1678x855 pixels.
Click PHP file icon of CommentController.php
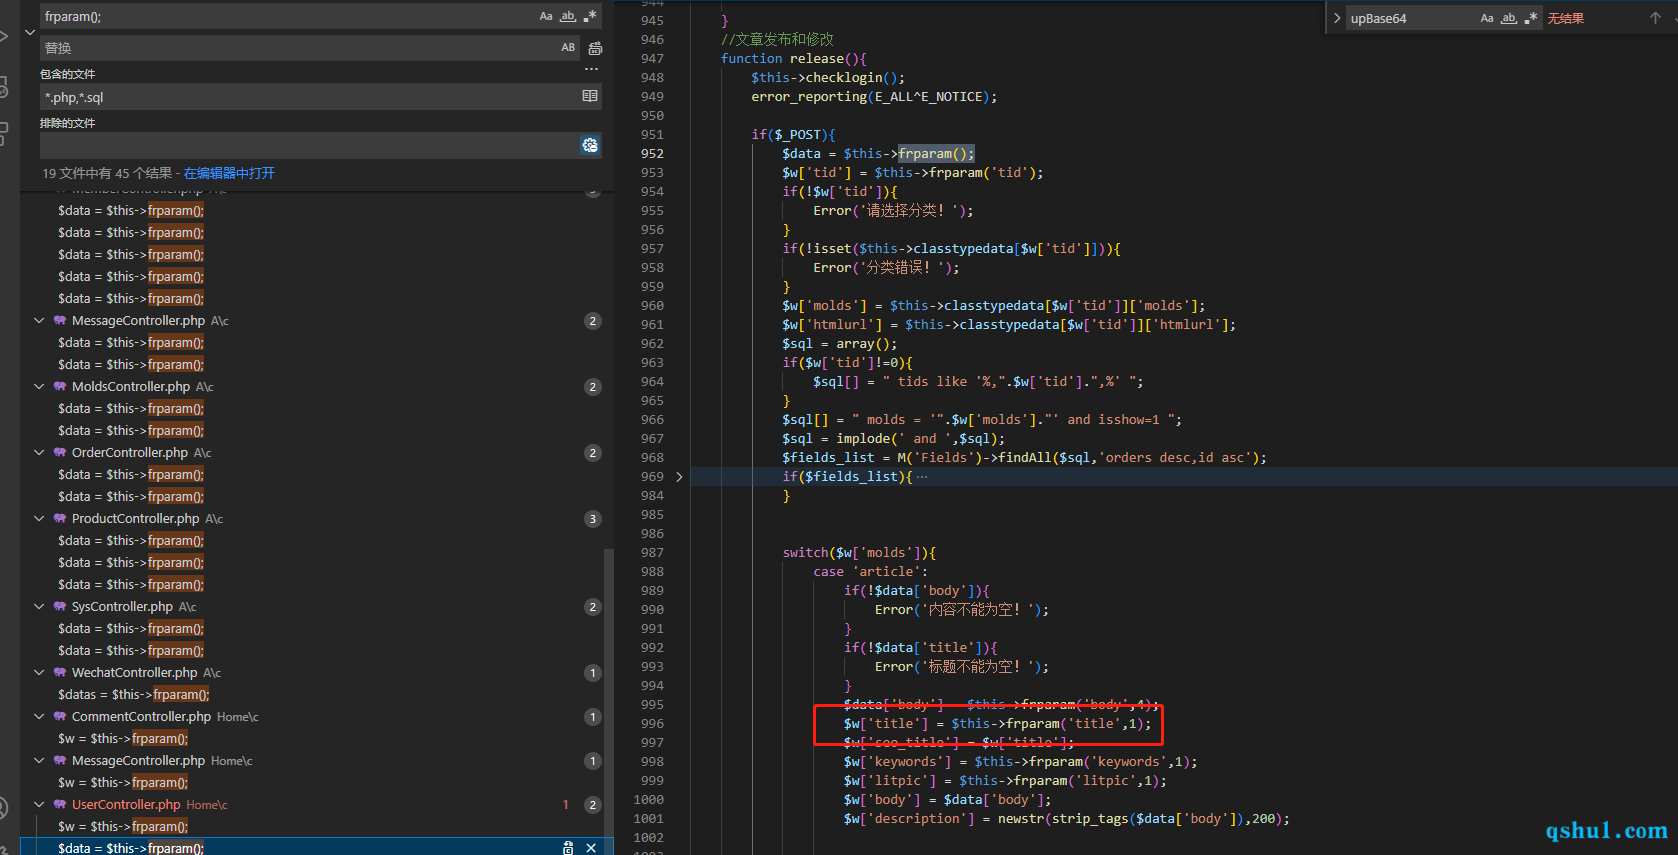coord(60,717)
